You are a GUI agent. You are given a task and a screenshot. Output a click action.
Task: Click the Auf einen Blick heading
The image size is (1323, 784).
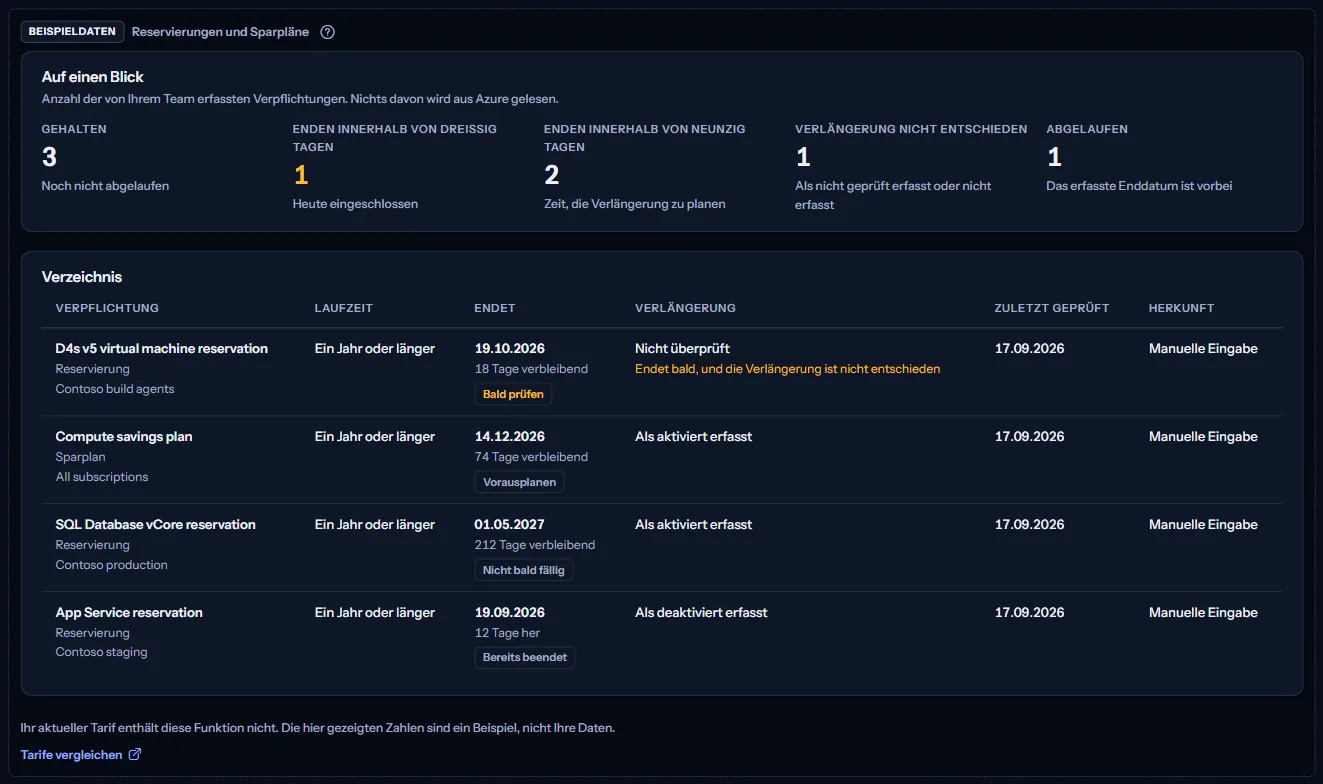pos(93,77)
